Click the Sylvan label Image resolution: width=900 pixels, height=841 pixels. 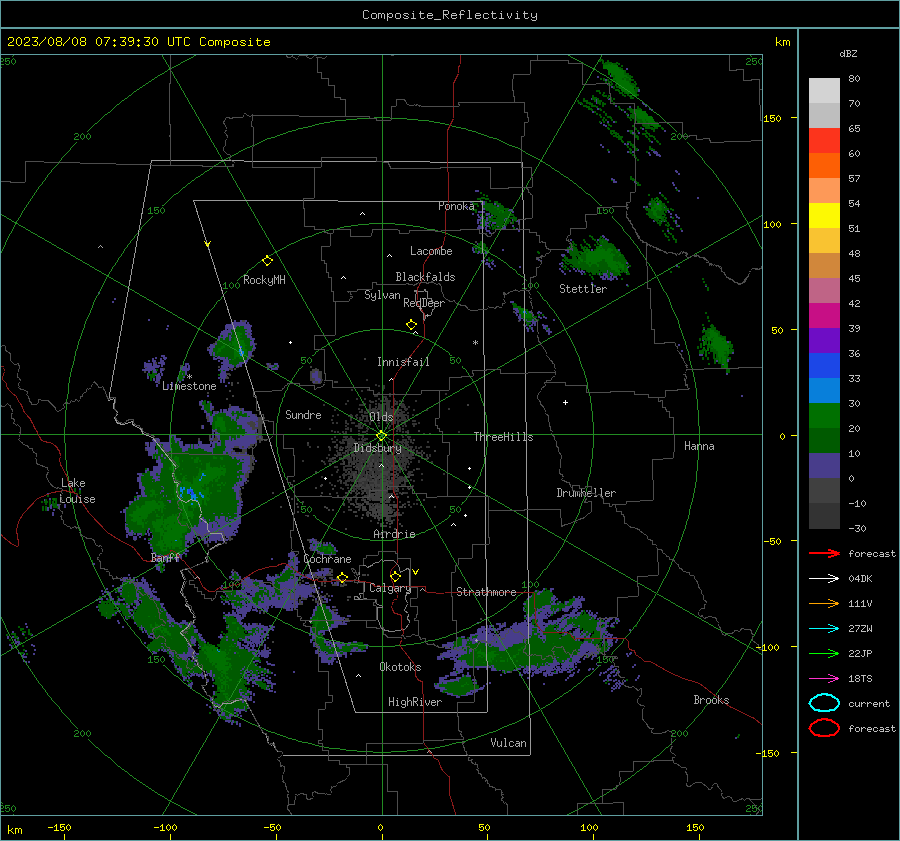pyautogui.click(x=382, y=295)
